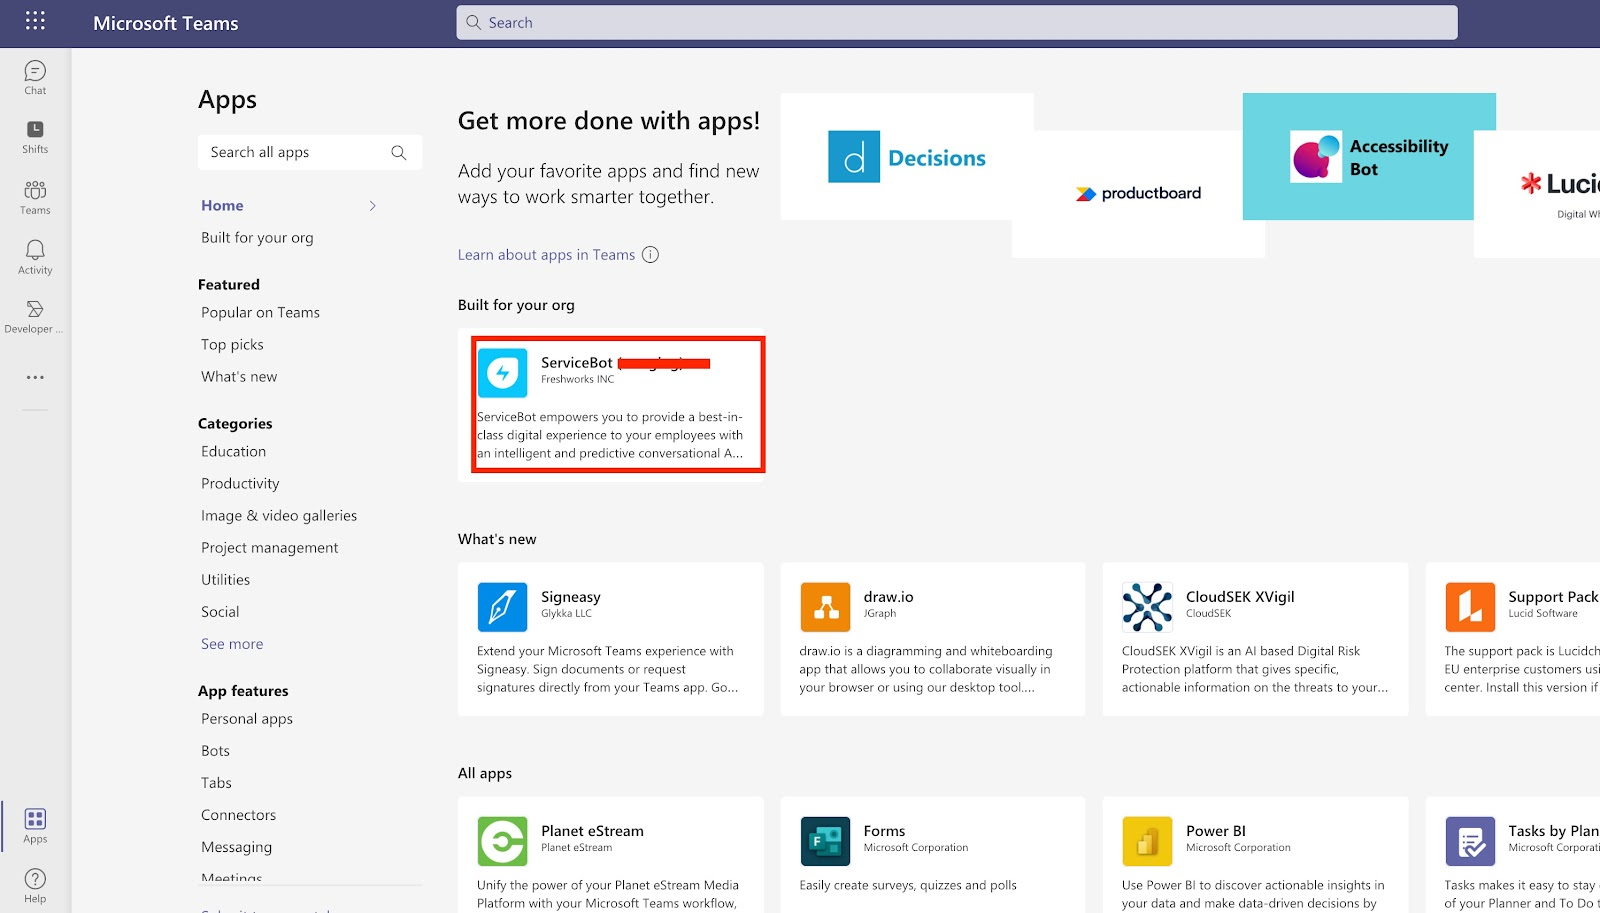Open the Accessibility Bot banner tile
The image size is (1600, 913).
(x=1369, y=157)
